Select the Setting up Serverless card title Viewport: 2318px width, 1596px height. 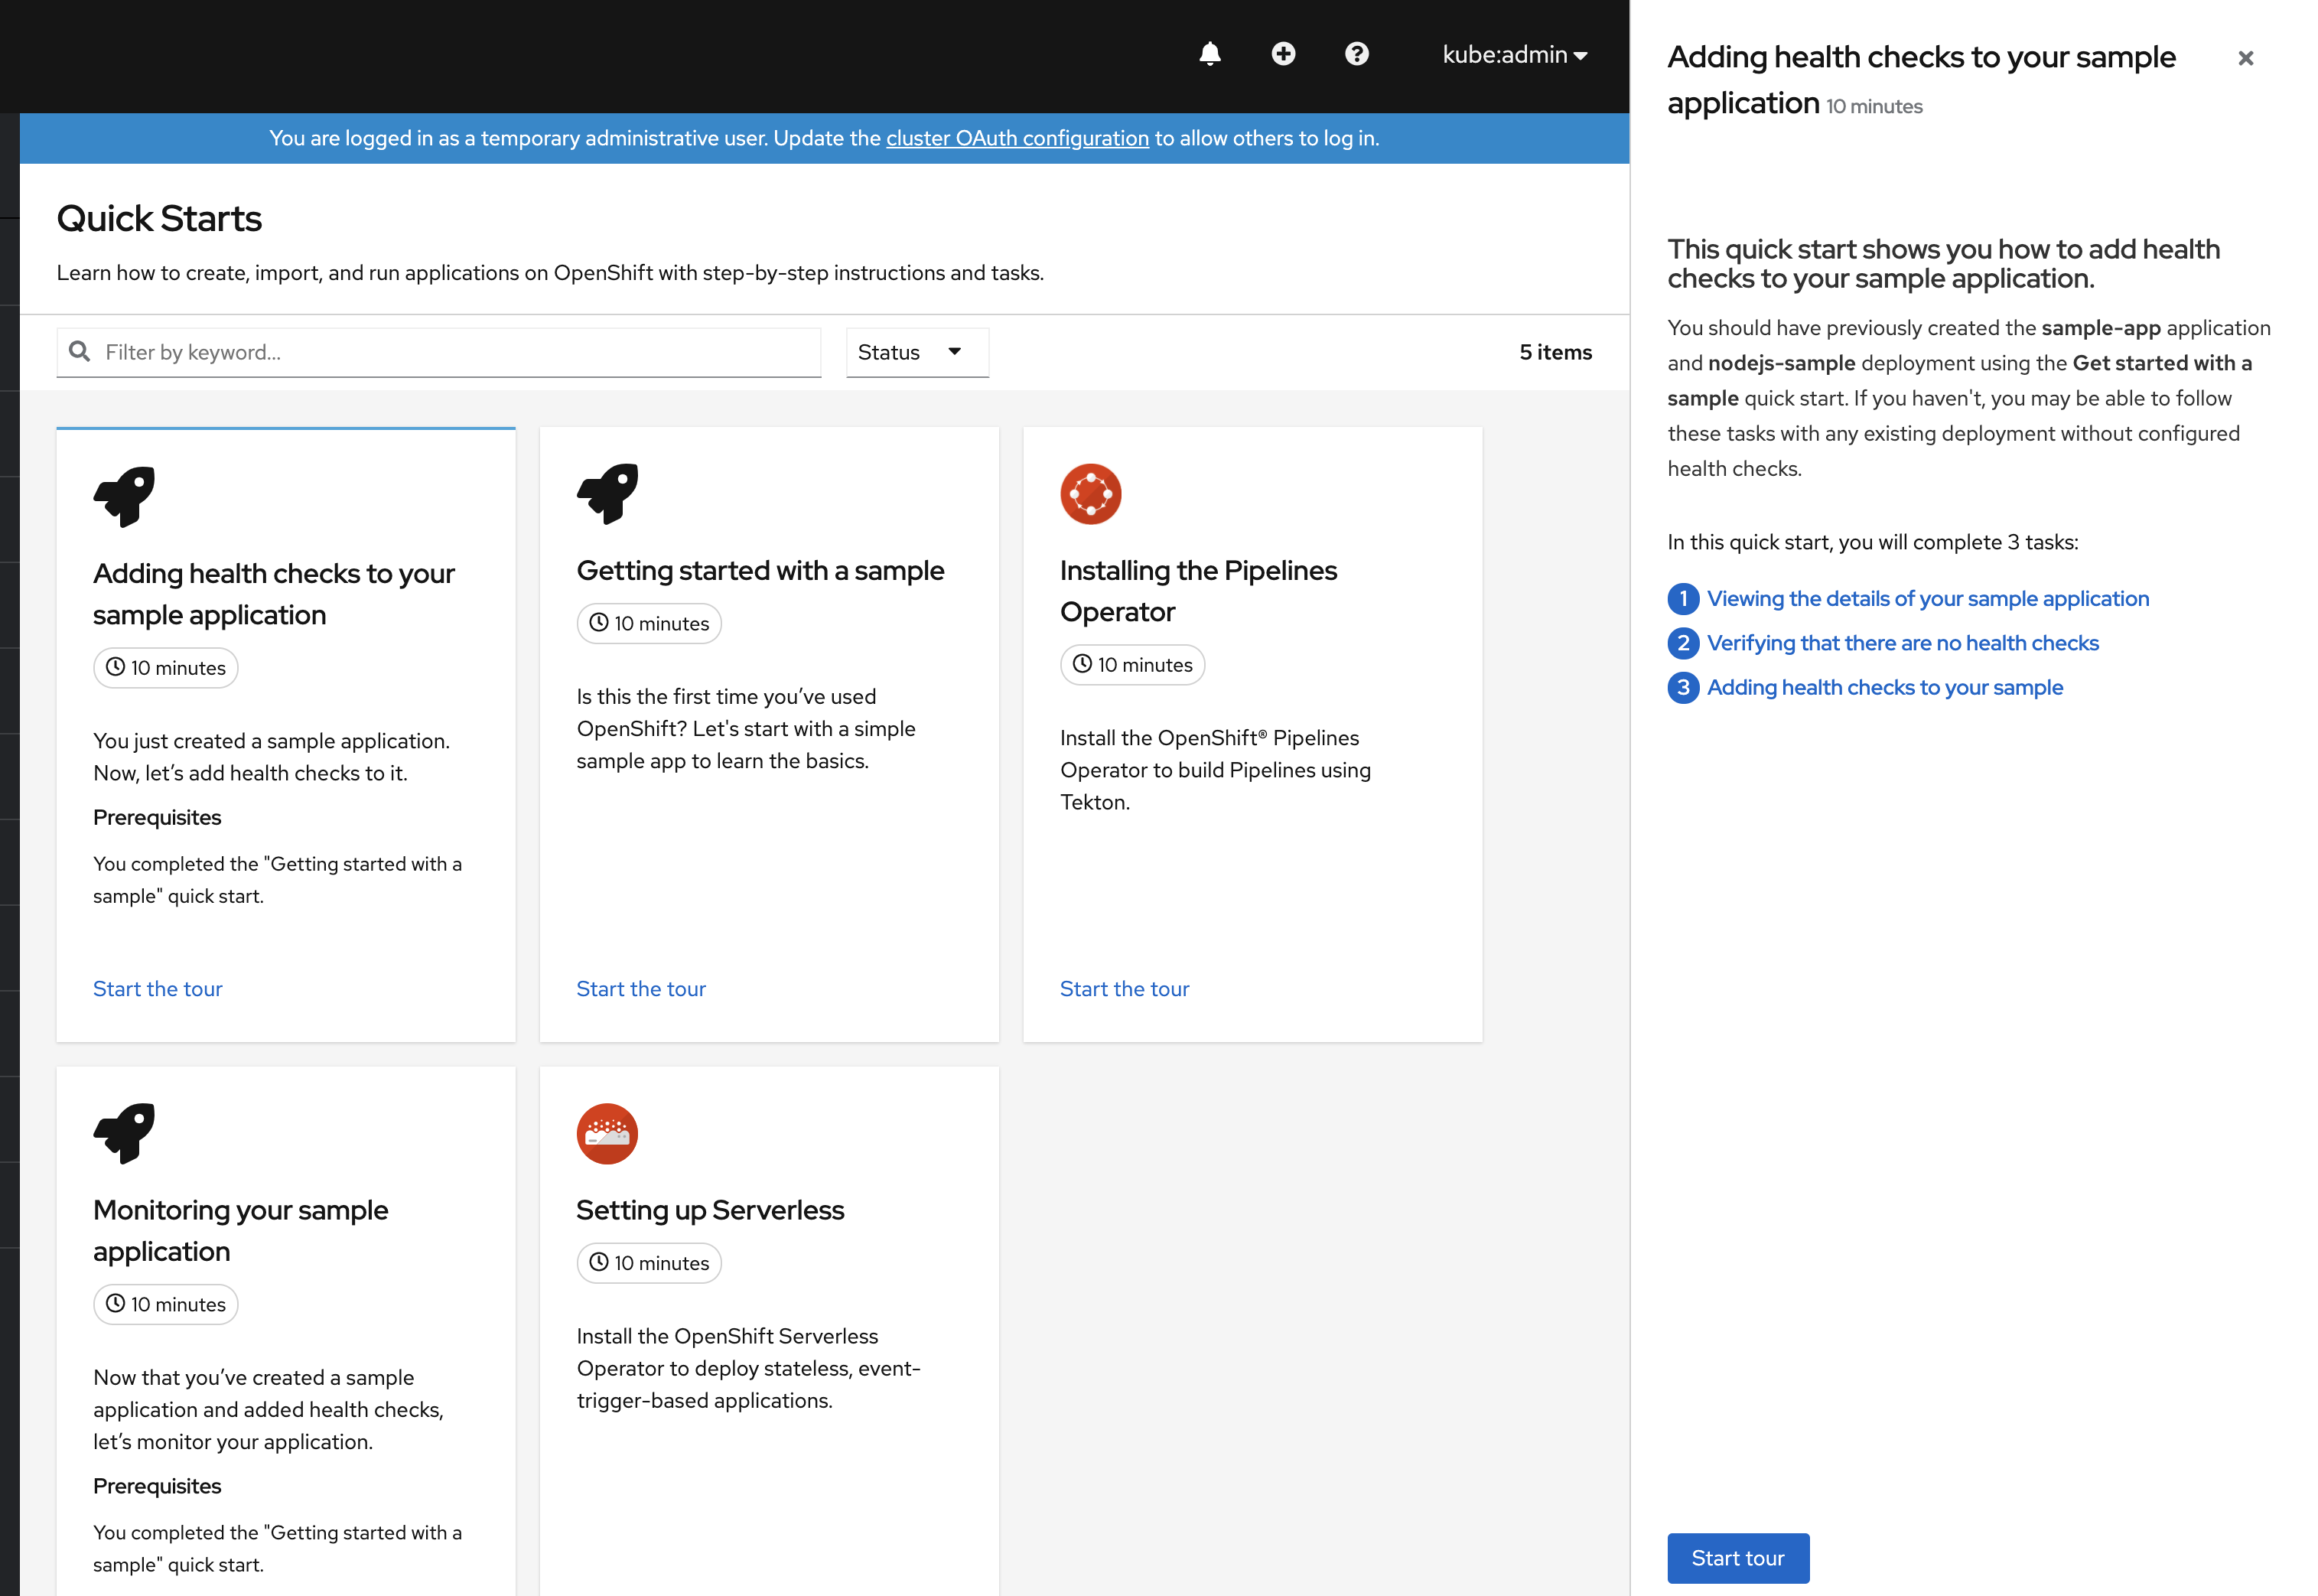710,1210
